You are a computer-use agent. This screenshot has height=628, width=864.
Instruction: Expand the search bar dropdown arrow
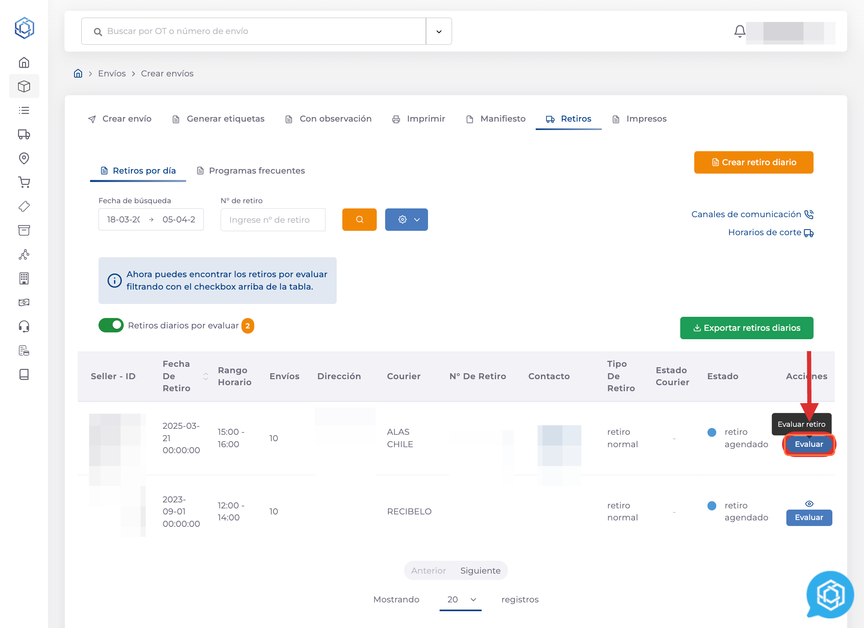pyautogui.click(x=439, y=31)
